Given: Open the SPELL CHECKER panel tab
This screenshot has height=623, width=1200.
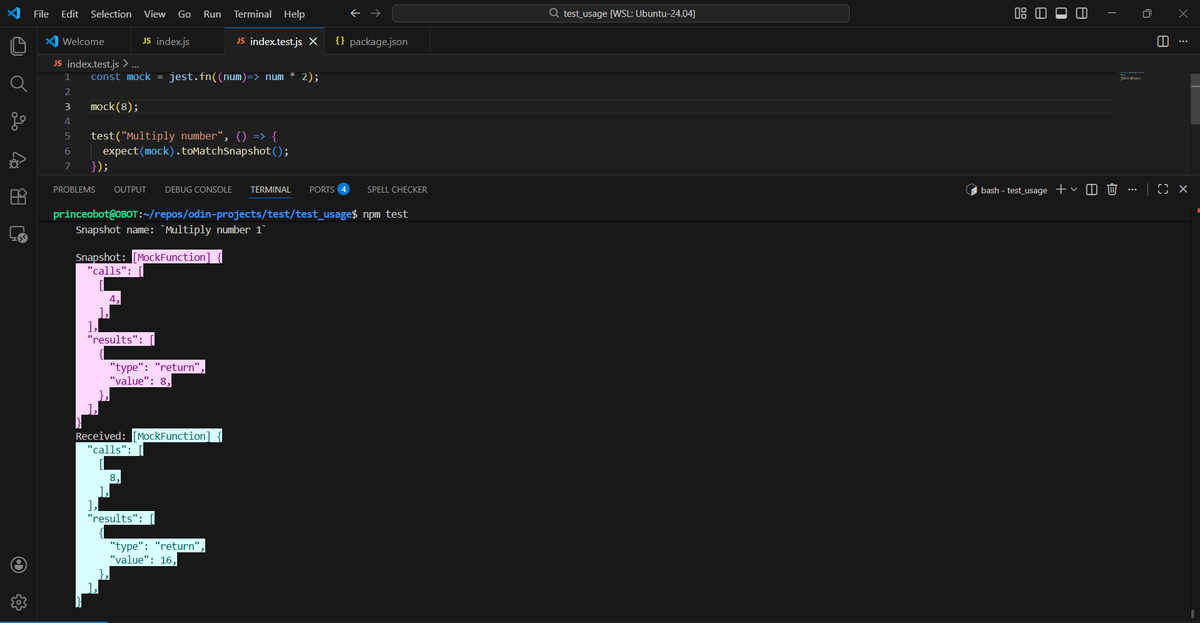Looking at the screenshot, I should coord(397,189).
